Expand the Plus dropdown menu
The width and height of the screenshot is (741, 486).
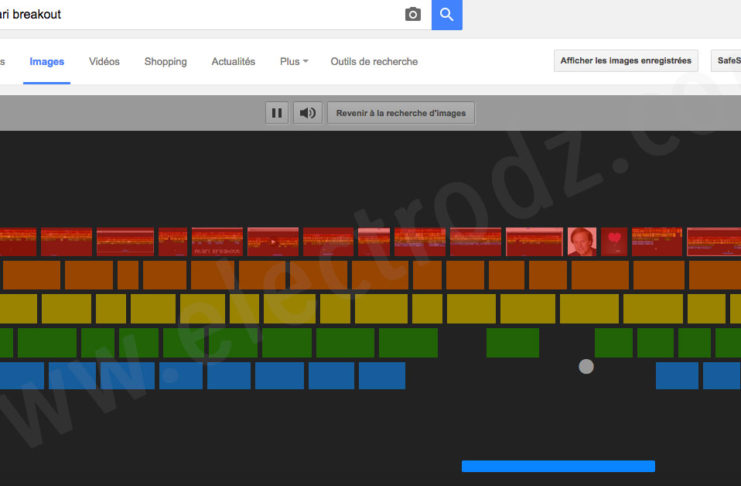point(294,61)
